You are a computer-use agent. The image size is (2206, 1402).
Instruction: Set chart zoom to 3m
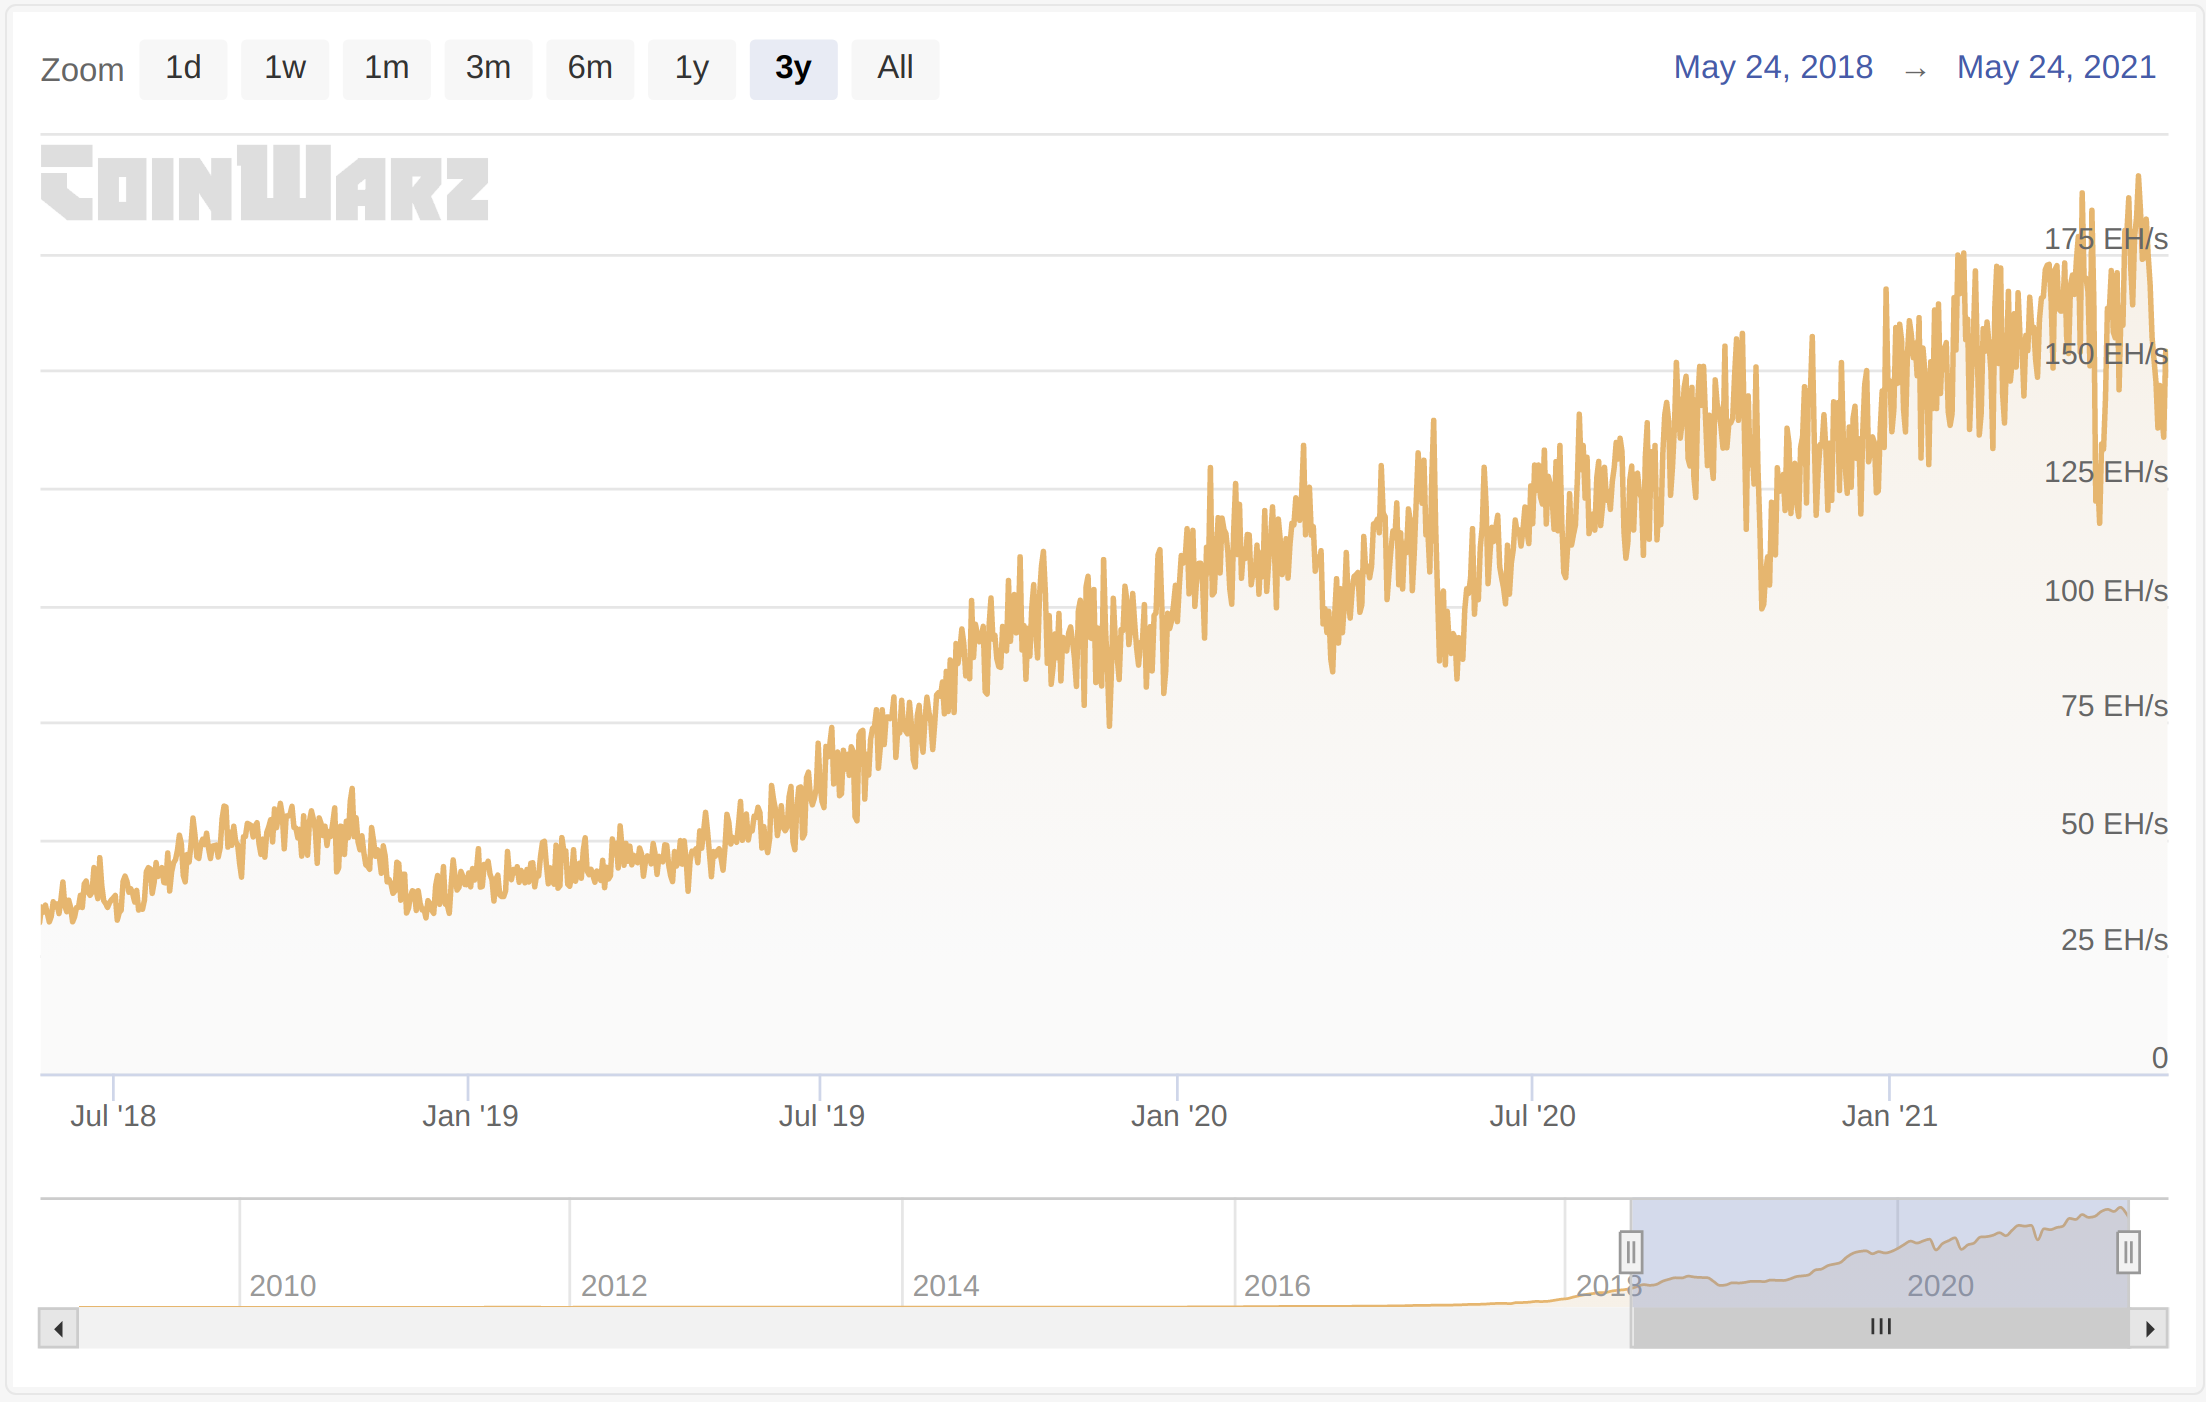[488, 69]
